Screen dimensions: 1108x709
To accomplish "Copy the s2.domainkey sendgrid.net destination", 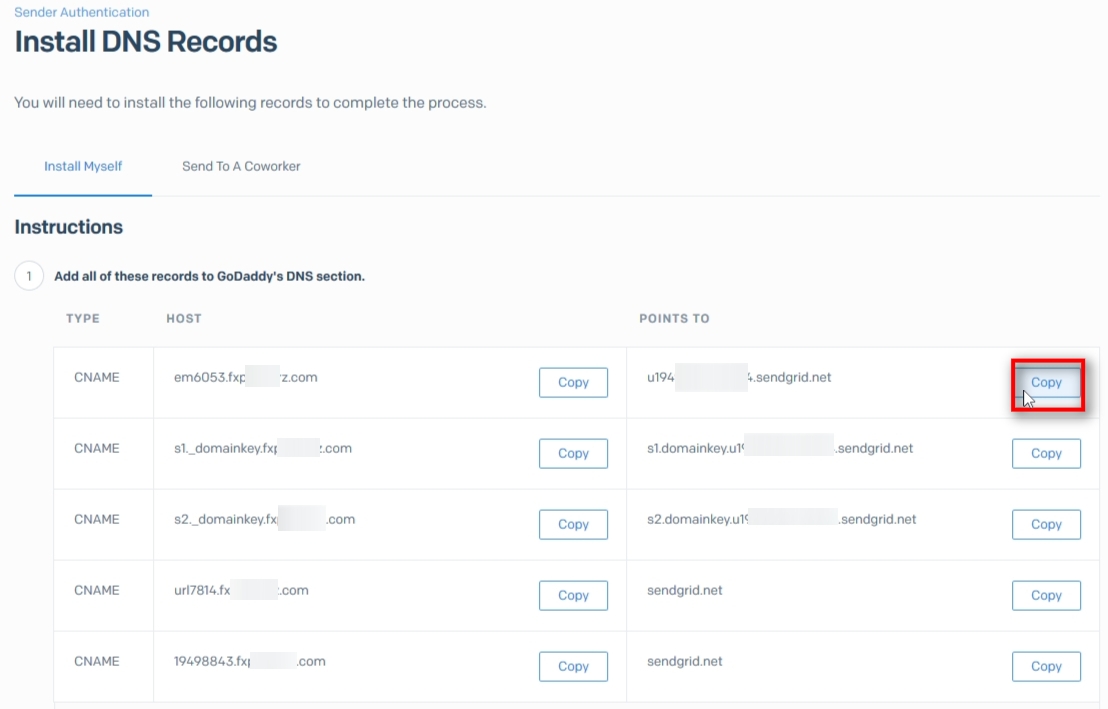I will [x=1046, y=524].
